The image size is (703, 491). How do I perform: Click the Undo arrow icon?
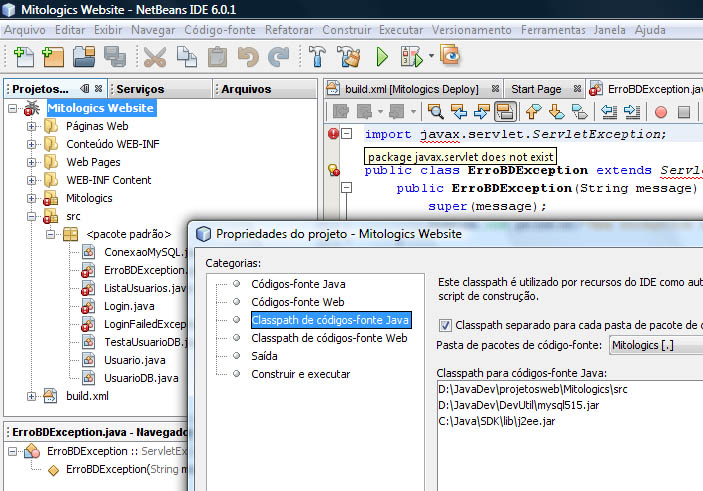[248, 57]
